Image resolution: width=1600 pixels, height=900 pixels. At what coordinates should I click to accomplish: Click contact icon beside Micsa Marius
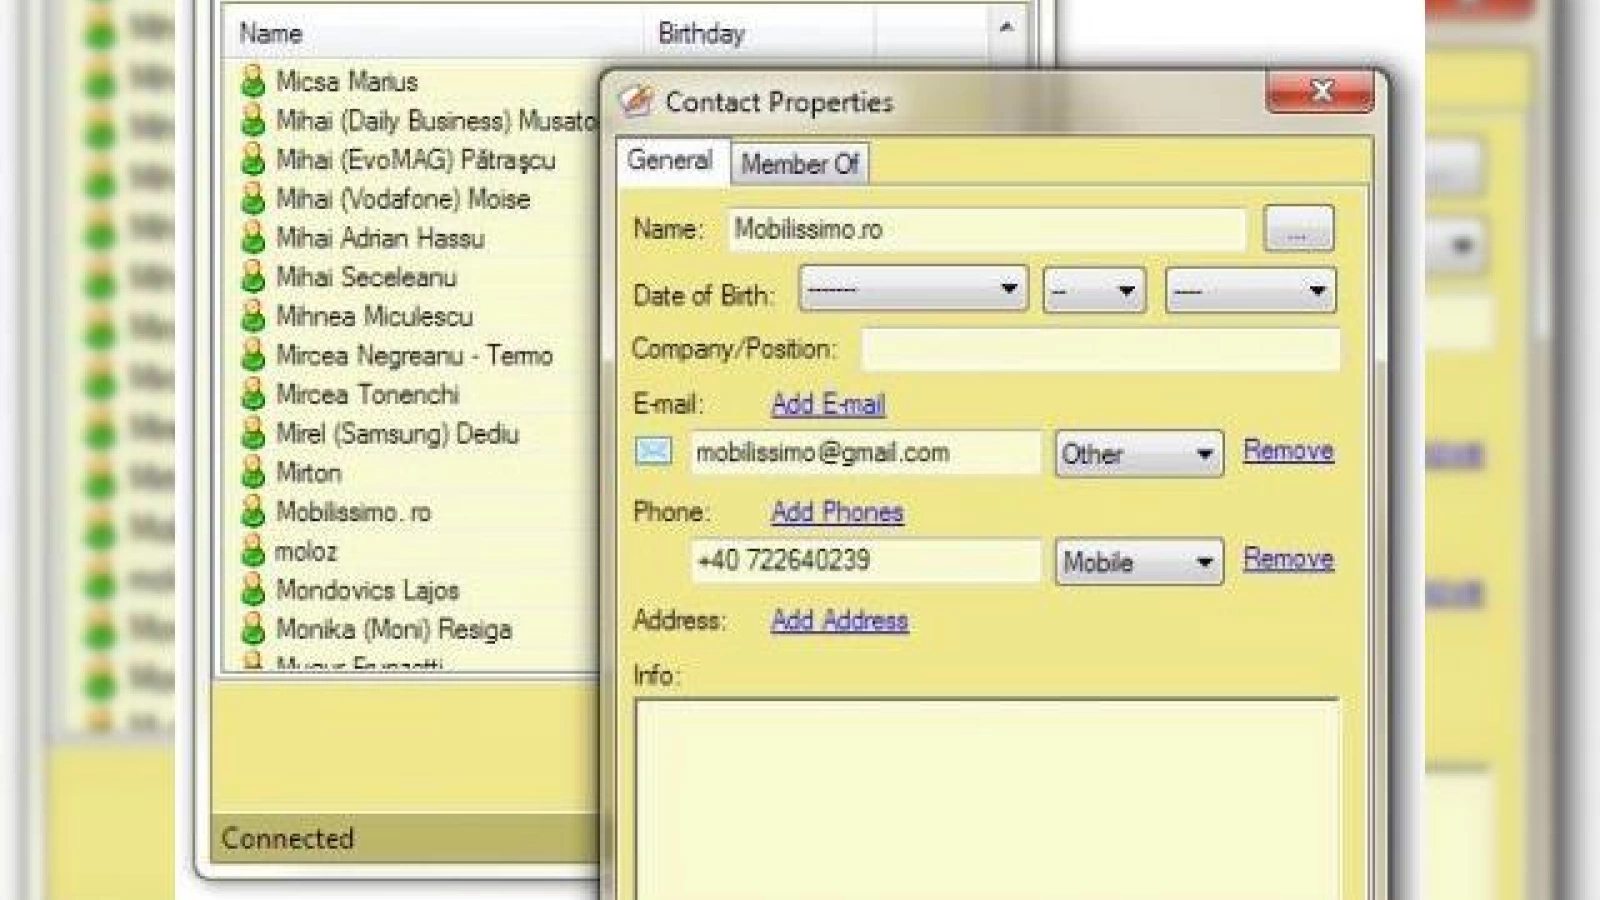[x=253, y=81]
